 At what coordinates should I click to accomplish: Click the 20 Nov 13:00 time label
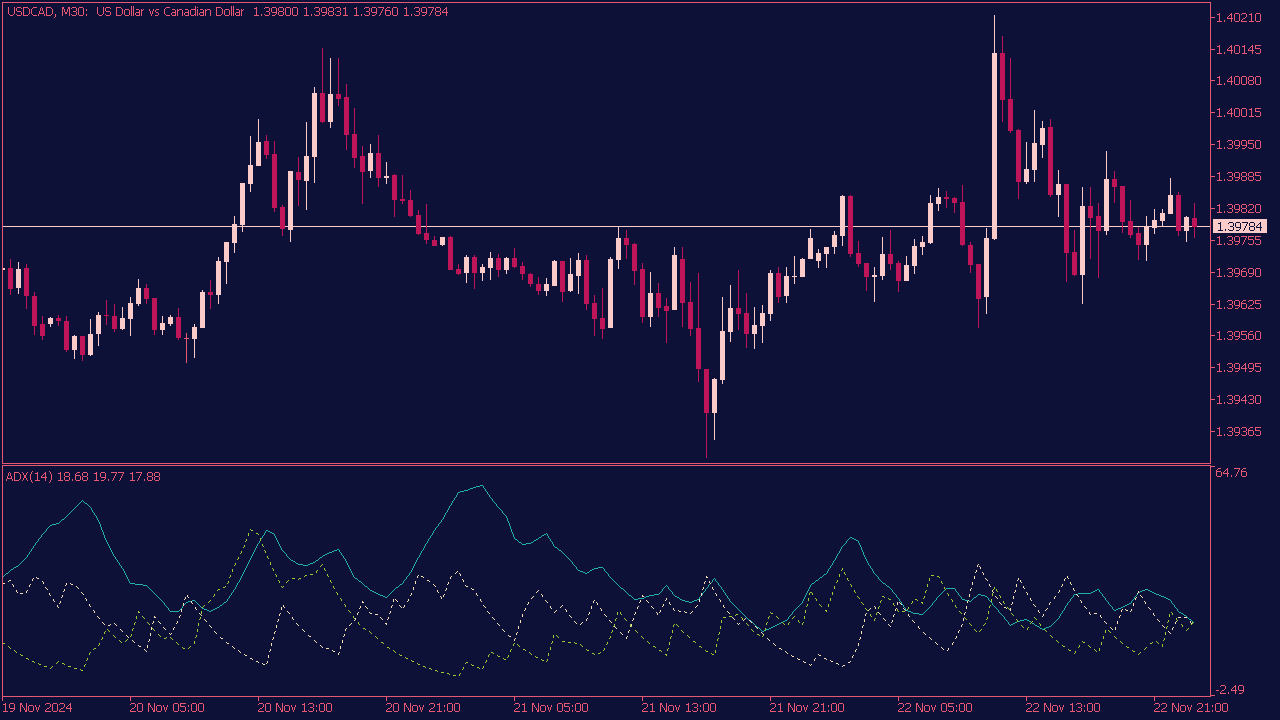tap(295, 707)
